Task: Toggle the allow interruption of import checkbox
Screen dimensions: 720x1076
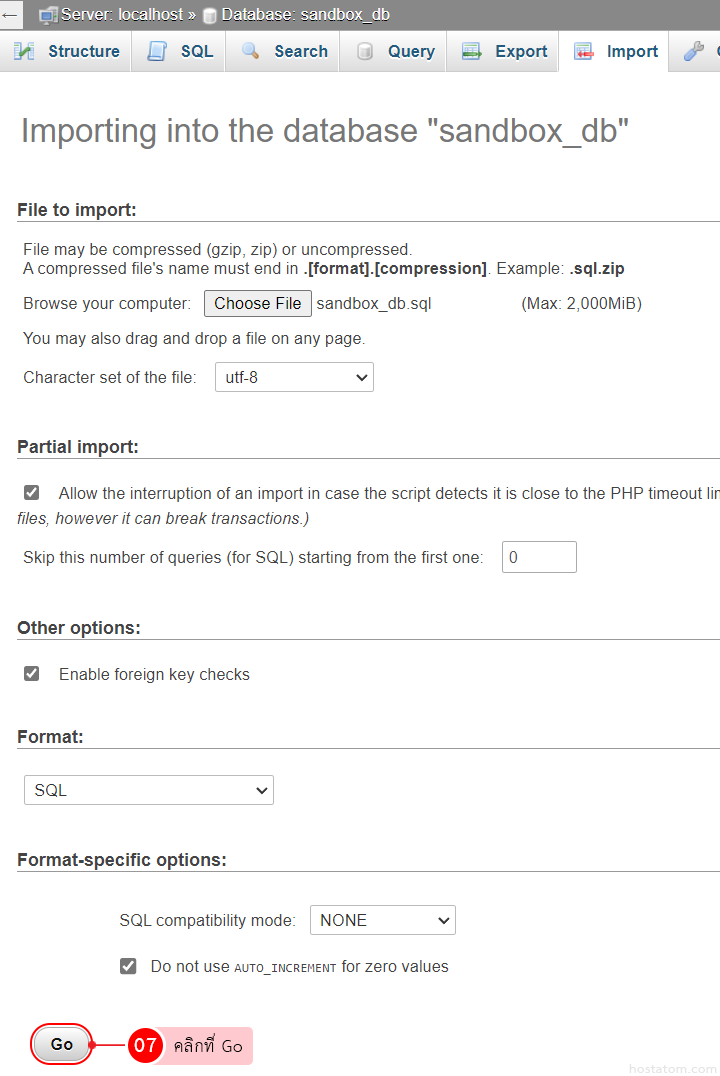Action: tap(32, 493)
